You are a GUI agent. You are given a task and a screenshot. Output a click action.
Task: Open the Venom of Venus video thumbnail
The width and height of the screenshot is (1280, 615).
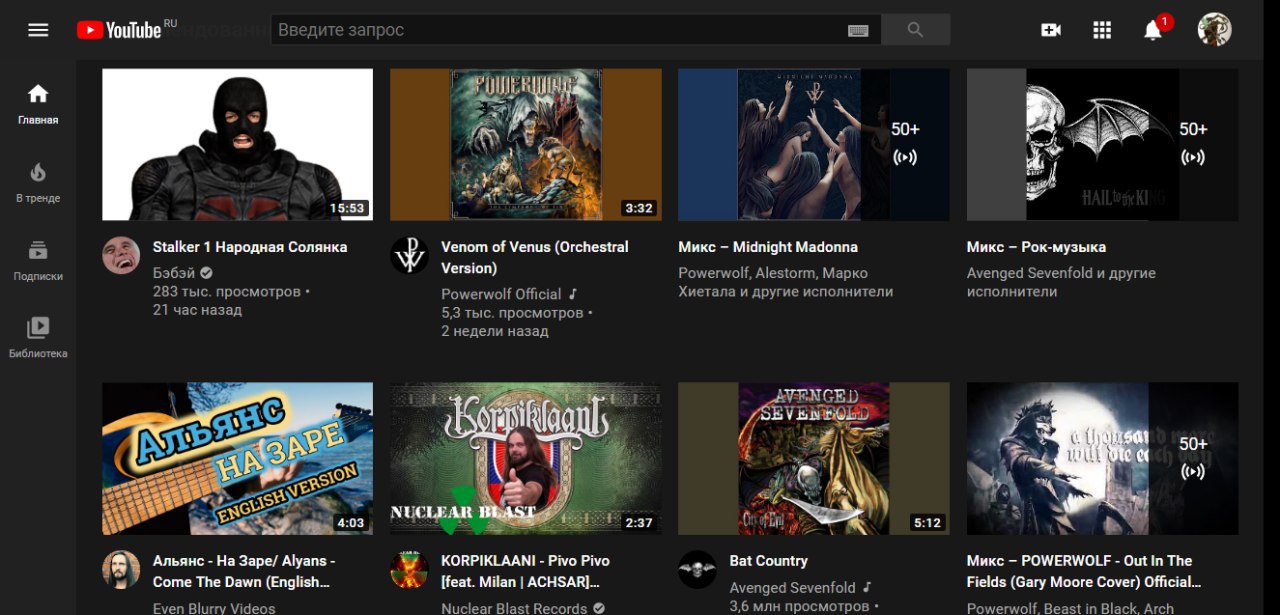pos(526,144)
